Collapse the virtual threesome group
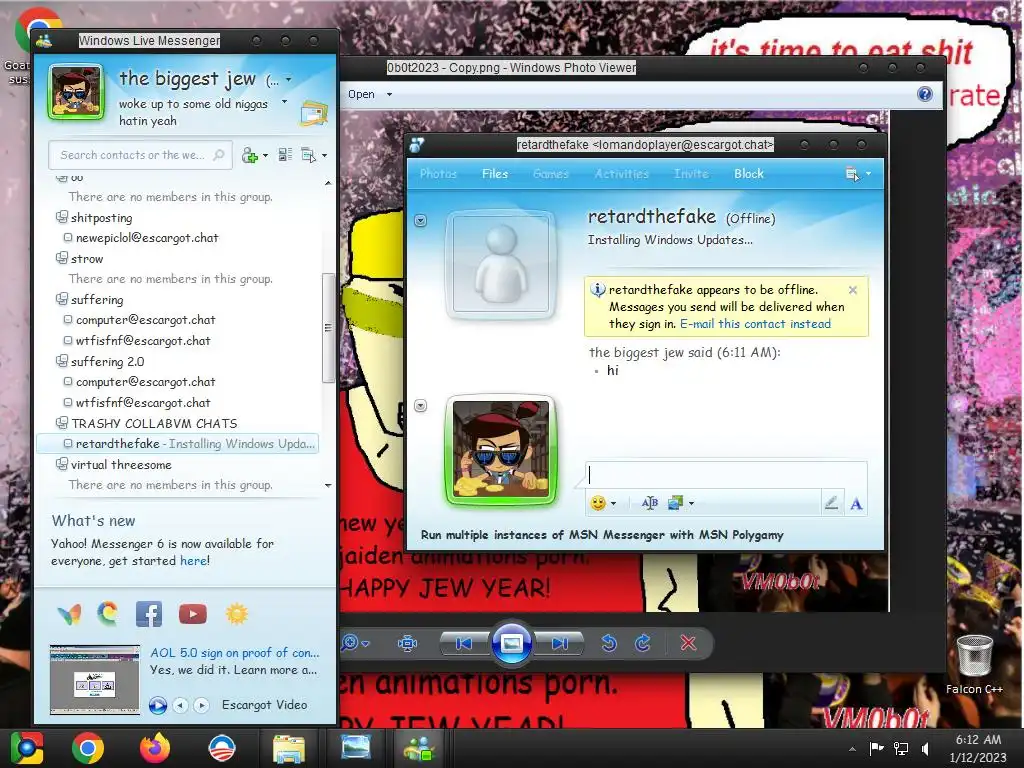 coord(61,464)
